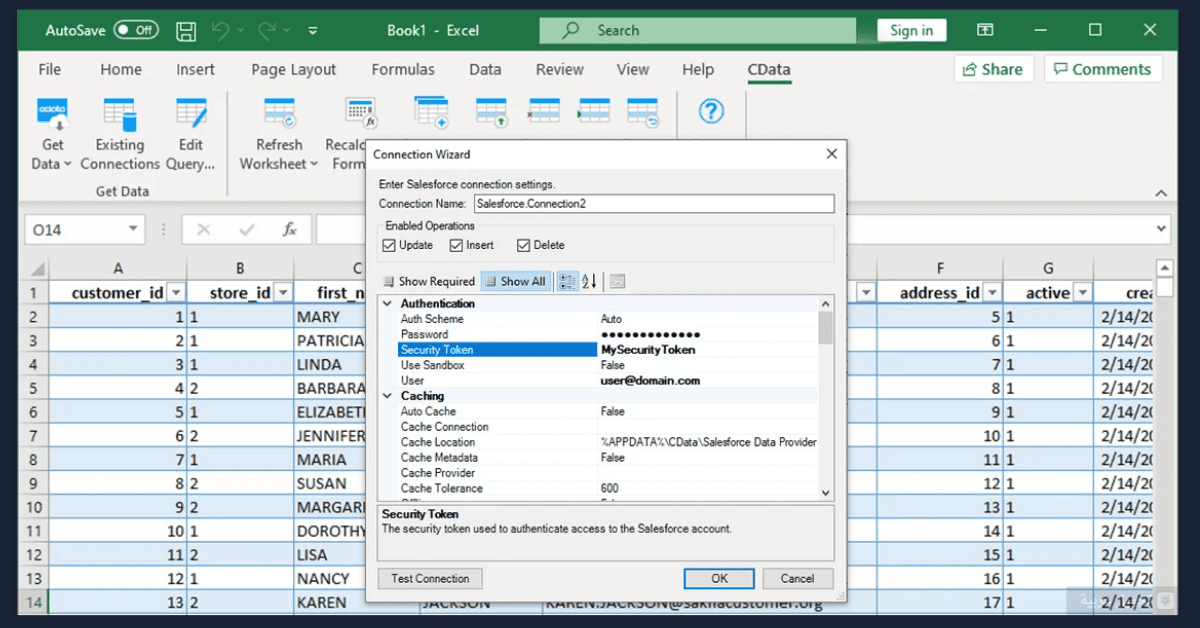The image size is (1200, 628).
Task: Open the CData help question-mark icon
Action: pyautogui.click(x=711, y=111)
